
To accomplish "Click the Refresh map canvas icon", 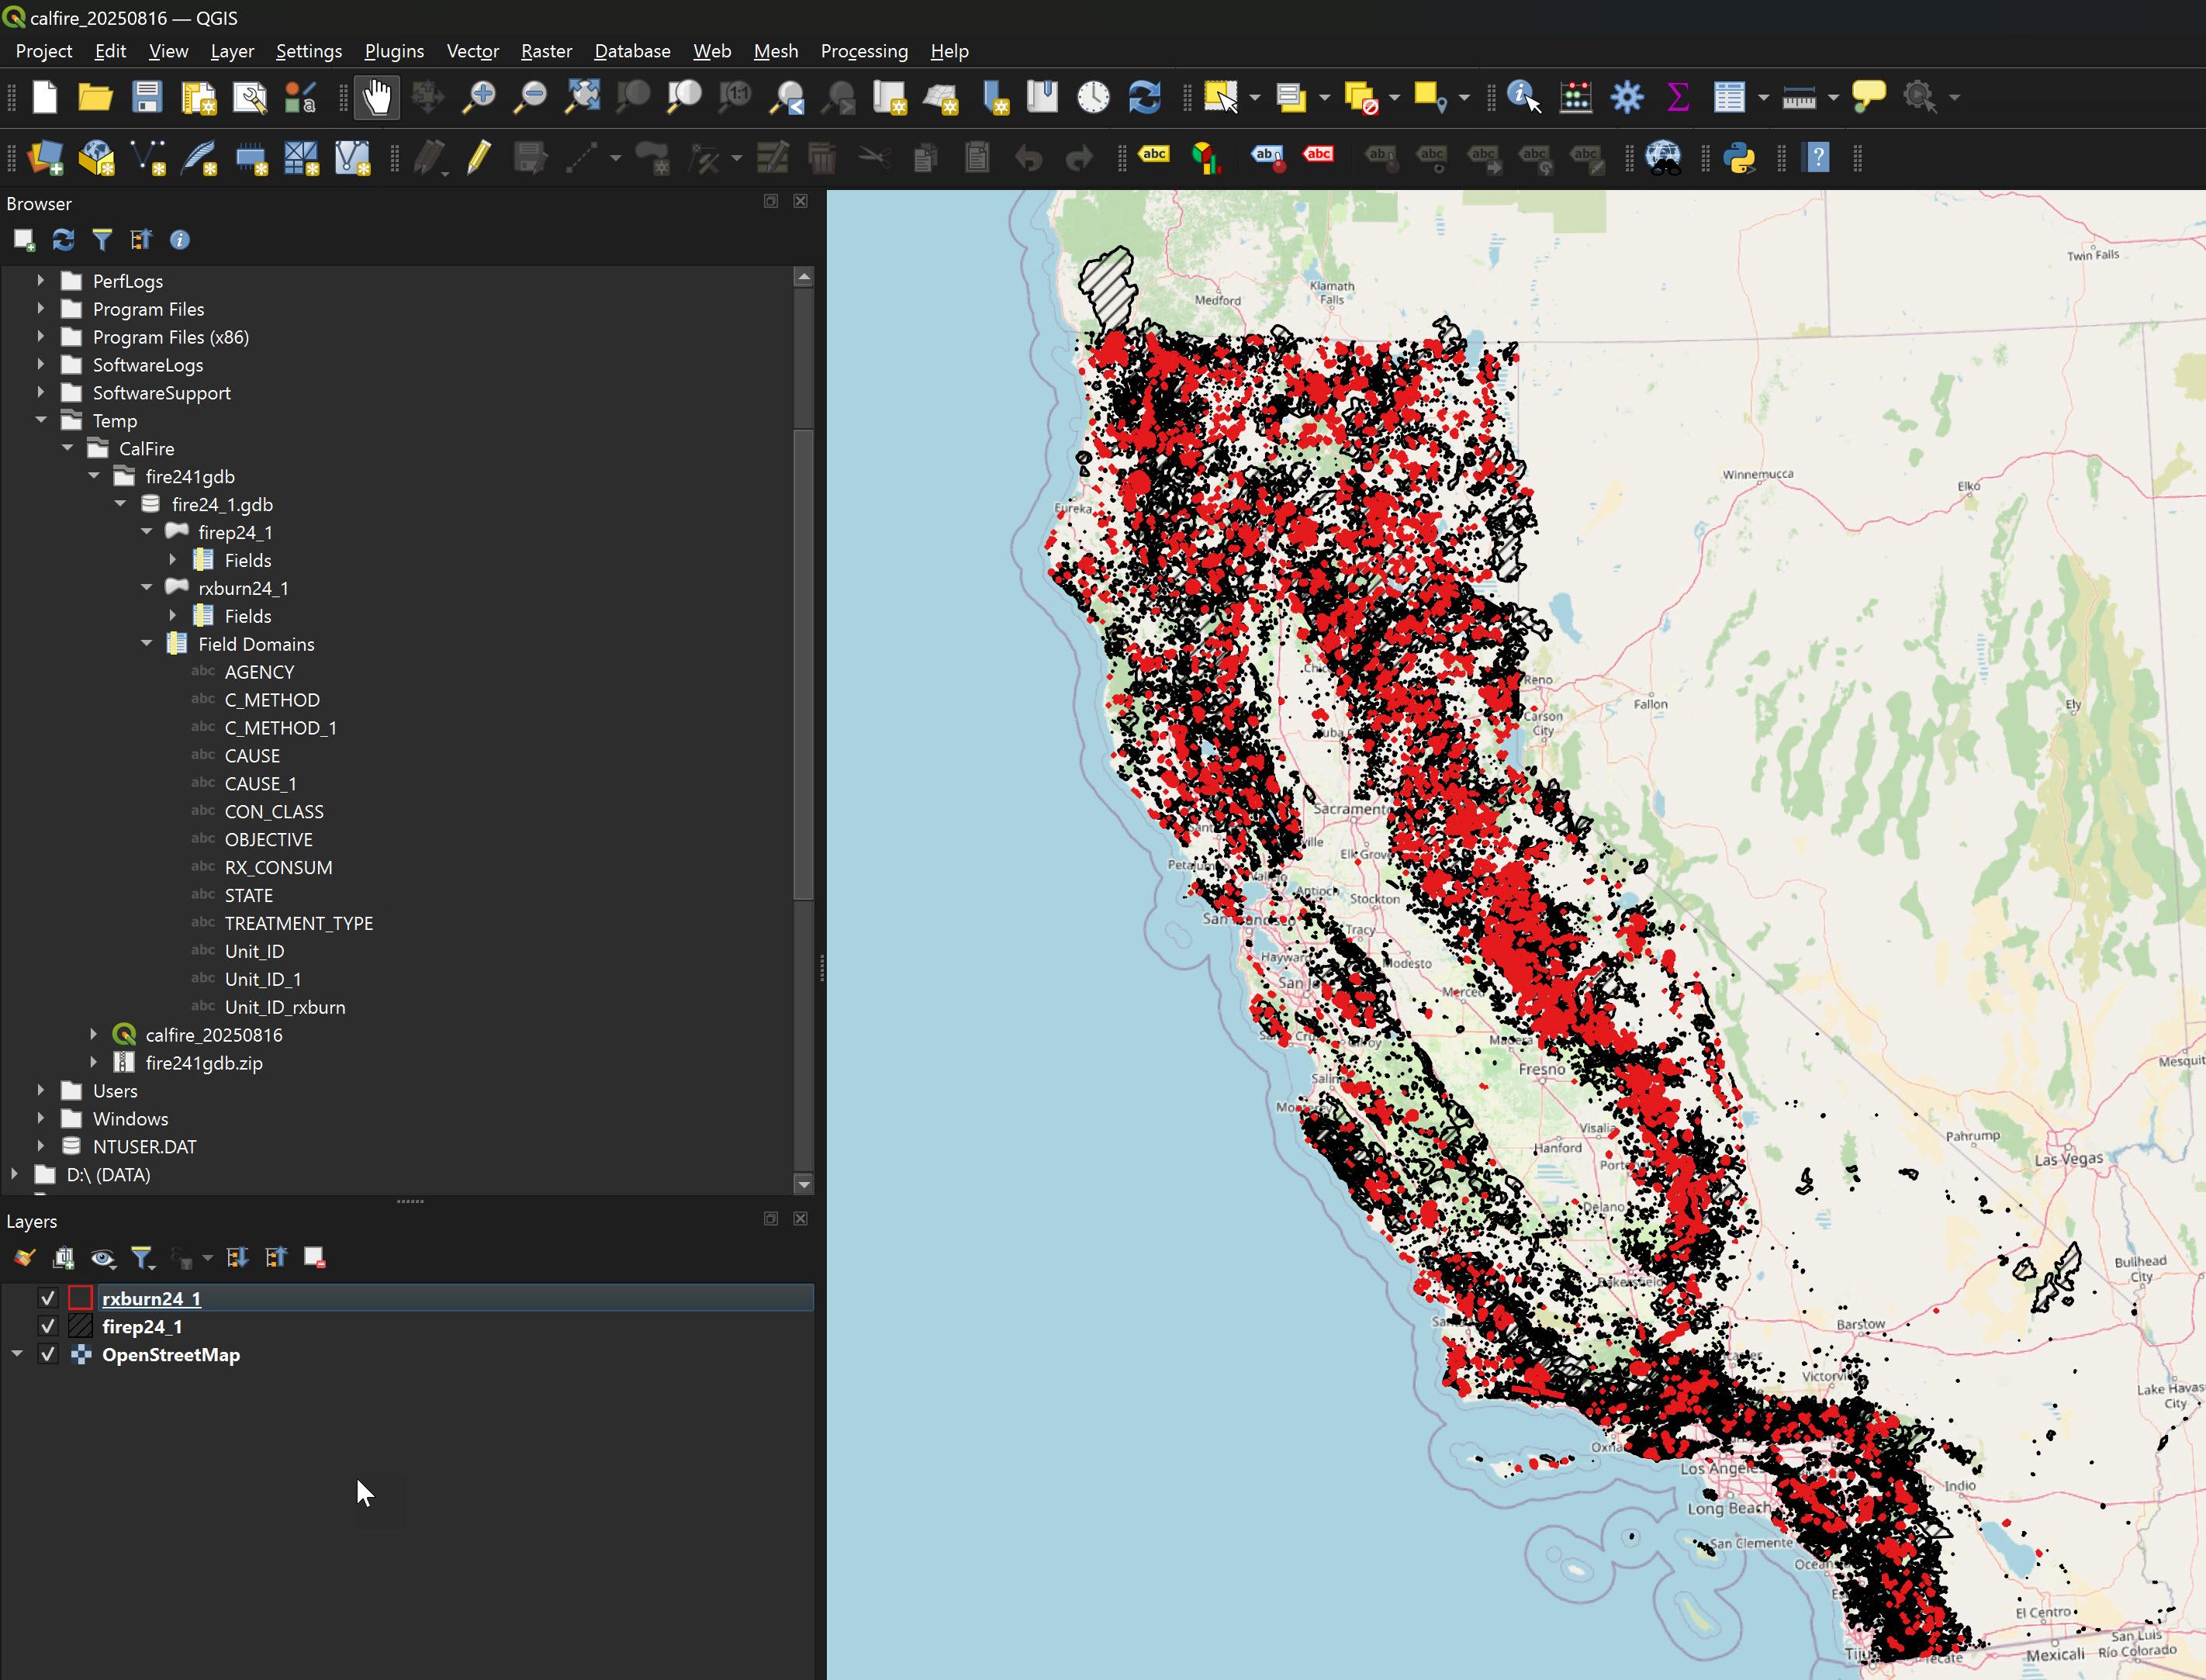I will (x=1144, y=97).
